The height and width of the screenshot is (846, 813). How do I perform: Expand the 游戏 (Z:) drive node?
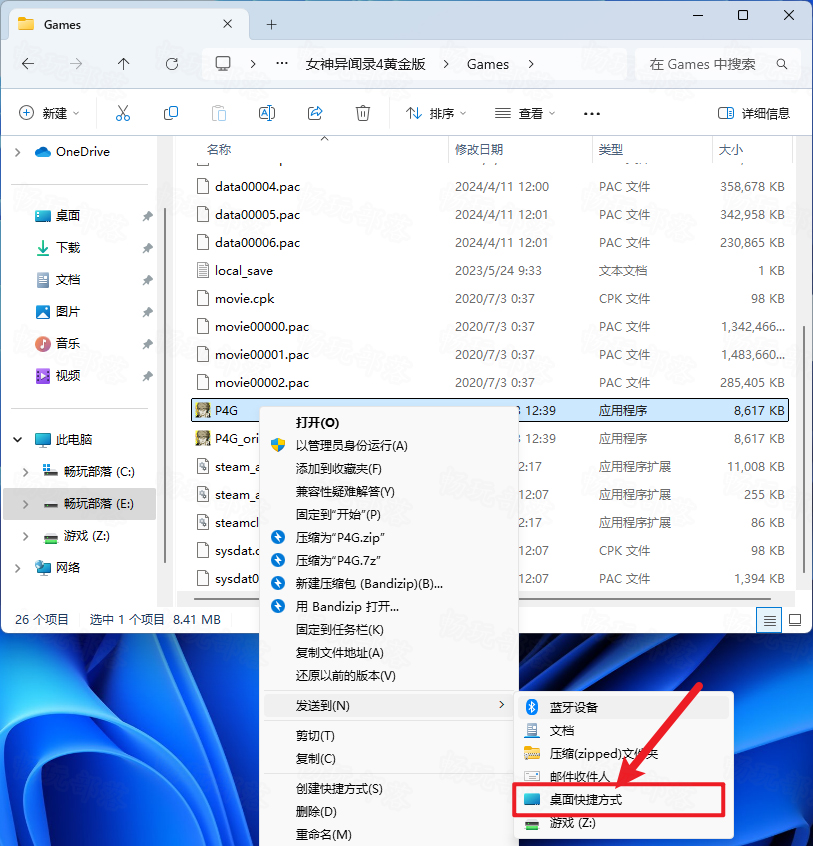25,536
